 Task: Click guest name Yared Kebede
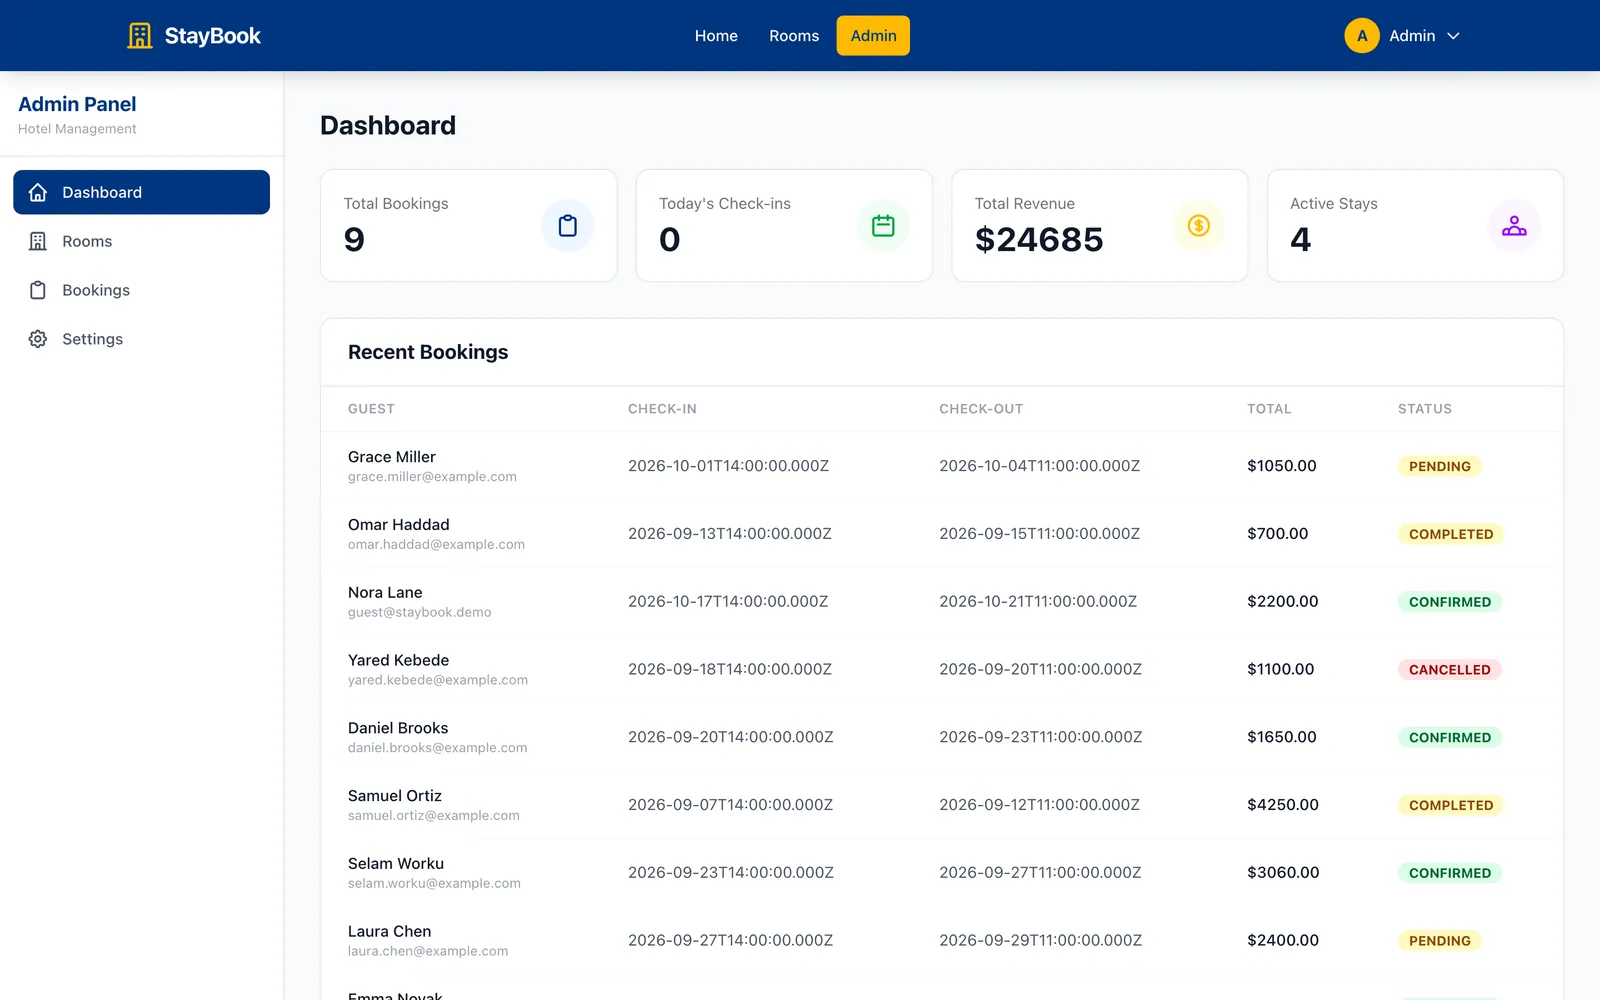(399, 661)
